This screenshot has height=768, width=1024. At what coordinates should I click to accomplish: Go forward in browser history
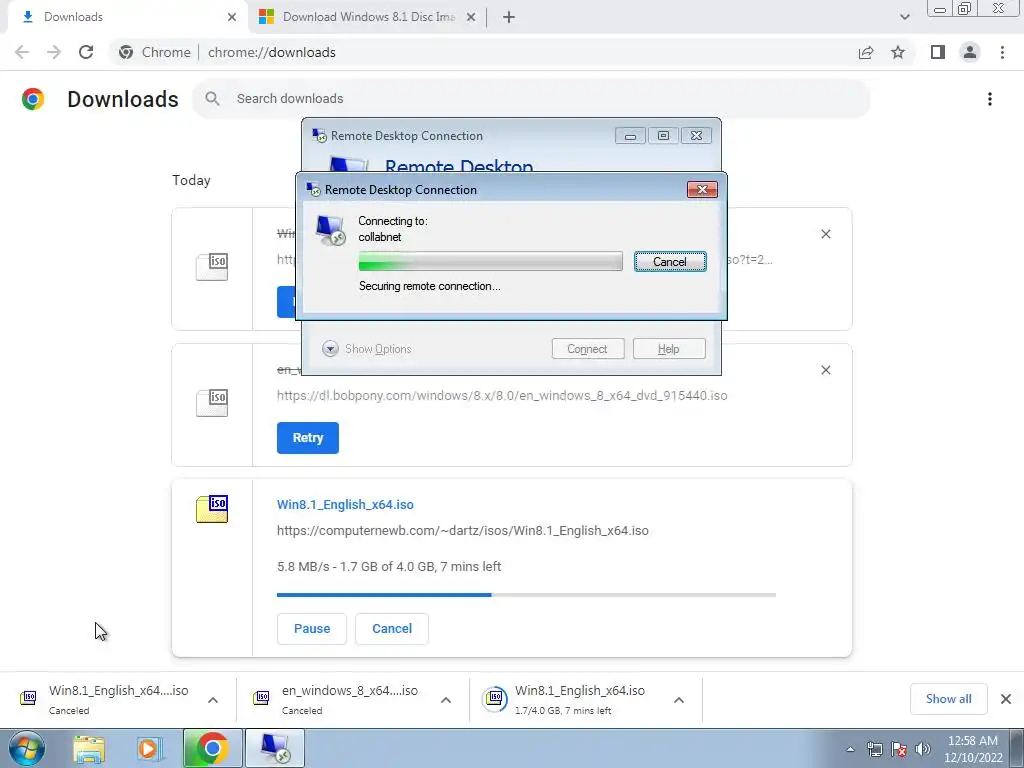[x=54, y=52]
